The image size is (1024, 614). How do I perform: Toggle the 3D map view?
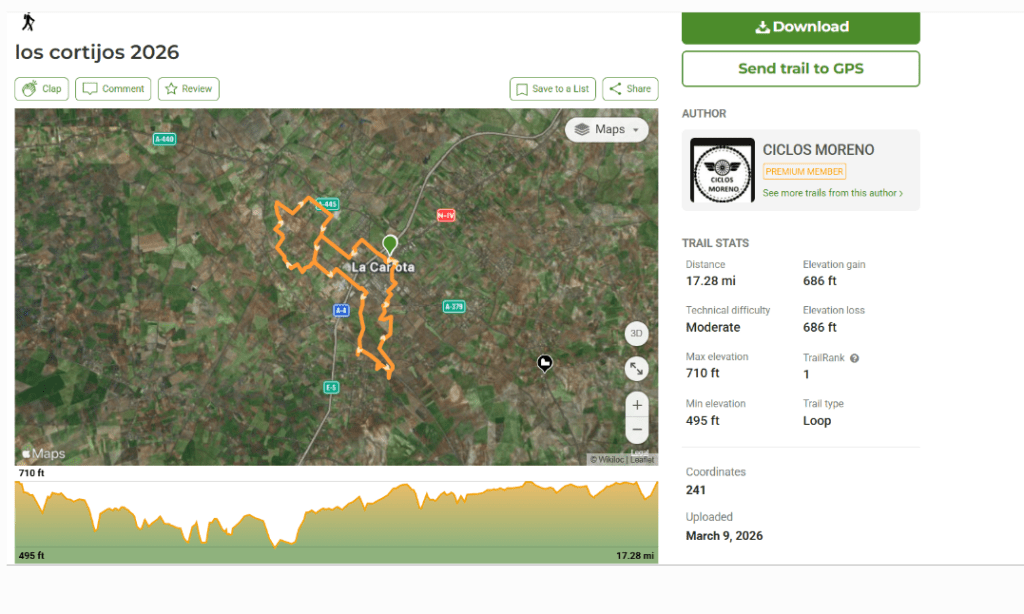pyautogui.click(x=637, y=334)
